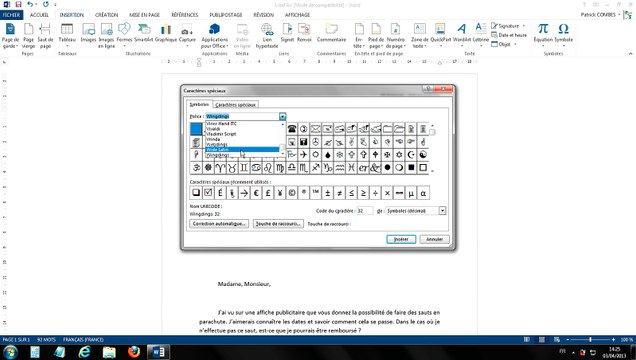Viewport: 636px width, 360px height.
Task: Open the Police font dropdown arrow
Action: [282, 116]
